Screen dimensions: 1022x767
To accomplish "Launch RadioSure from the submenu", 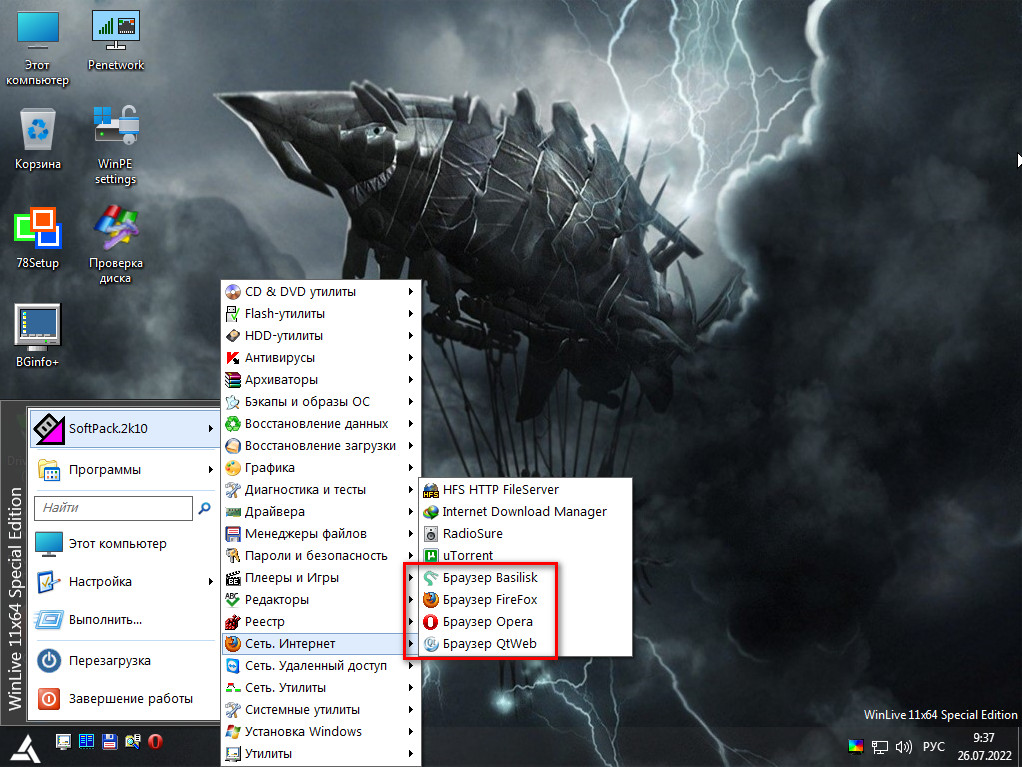I will point(527,534).
